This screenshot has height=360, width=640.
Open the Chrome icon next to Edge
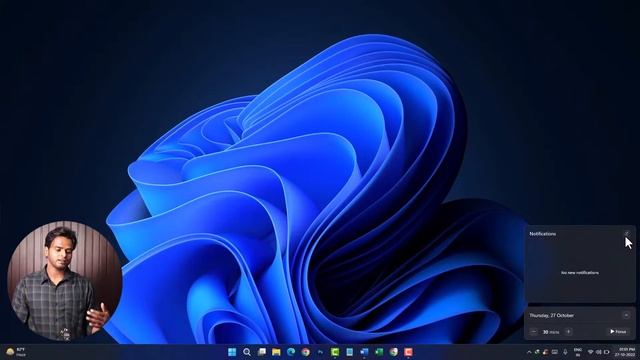pyautogui.click(x=306, y=352)
